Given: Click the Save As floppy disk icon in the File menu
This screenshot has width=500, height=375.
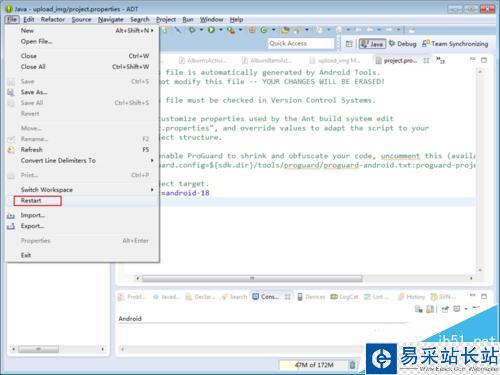Looking at the screenshot, I should coord(11,92).
